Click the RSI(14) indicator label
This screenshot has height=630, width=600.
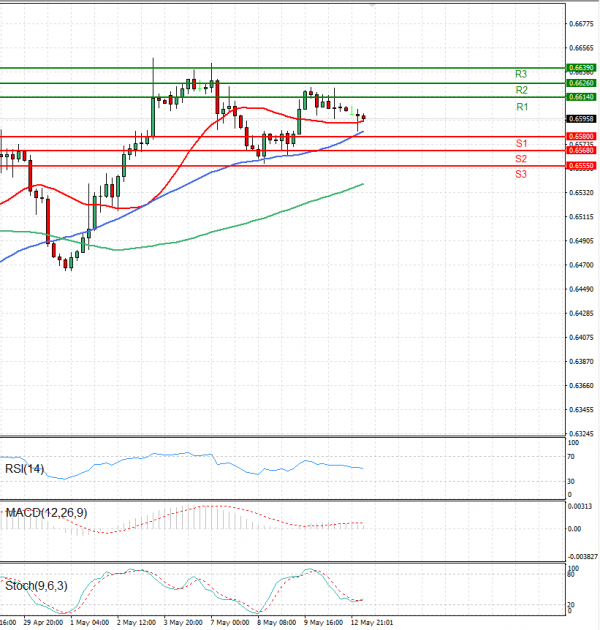tap(24, 469)
